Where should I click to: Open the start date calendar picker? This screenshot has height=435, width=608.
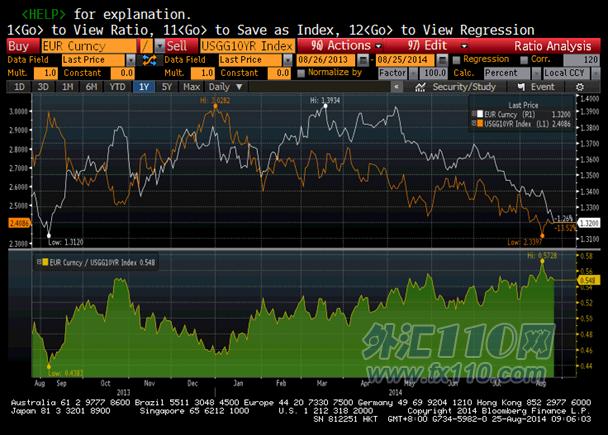point(363,60)
